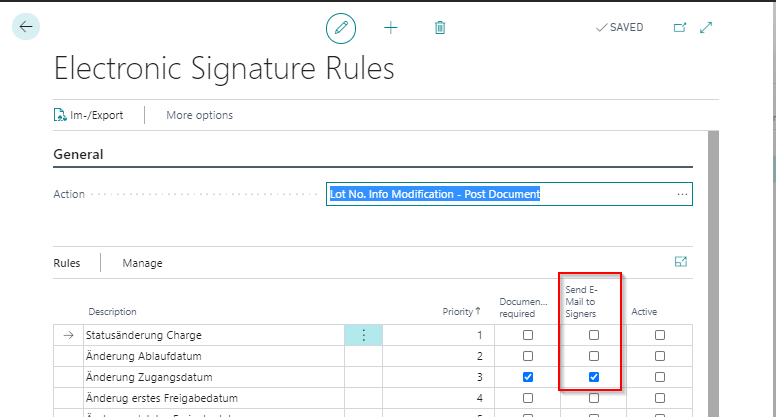The image size is (776, 417).
Task: Toggle Document required for Statusänderung Charge
Action: (x=528, y=335)
